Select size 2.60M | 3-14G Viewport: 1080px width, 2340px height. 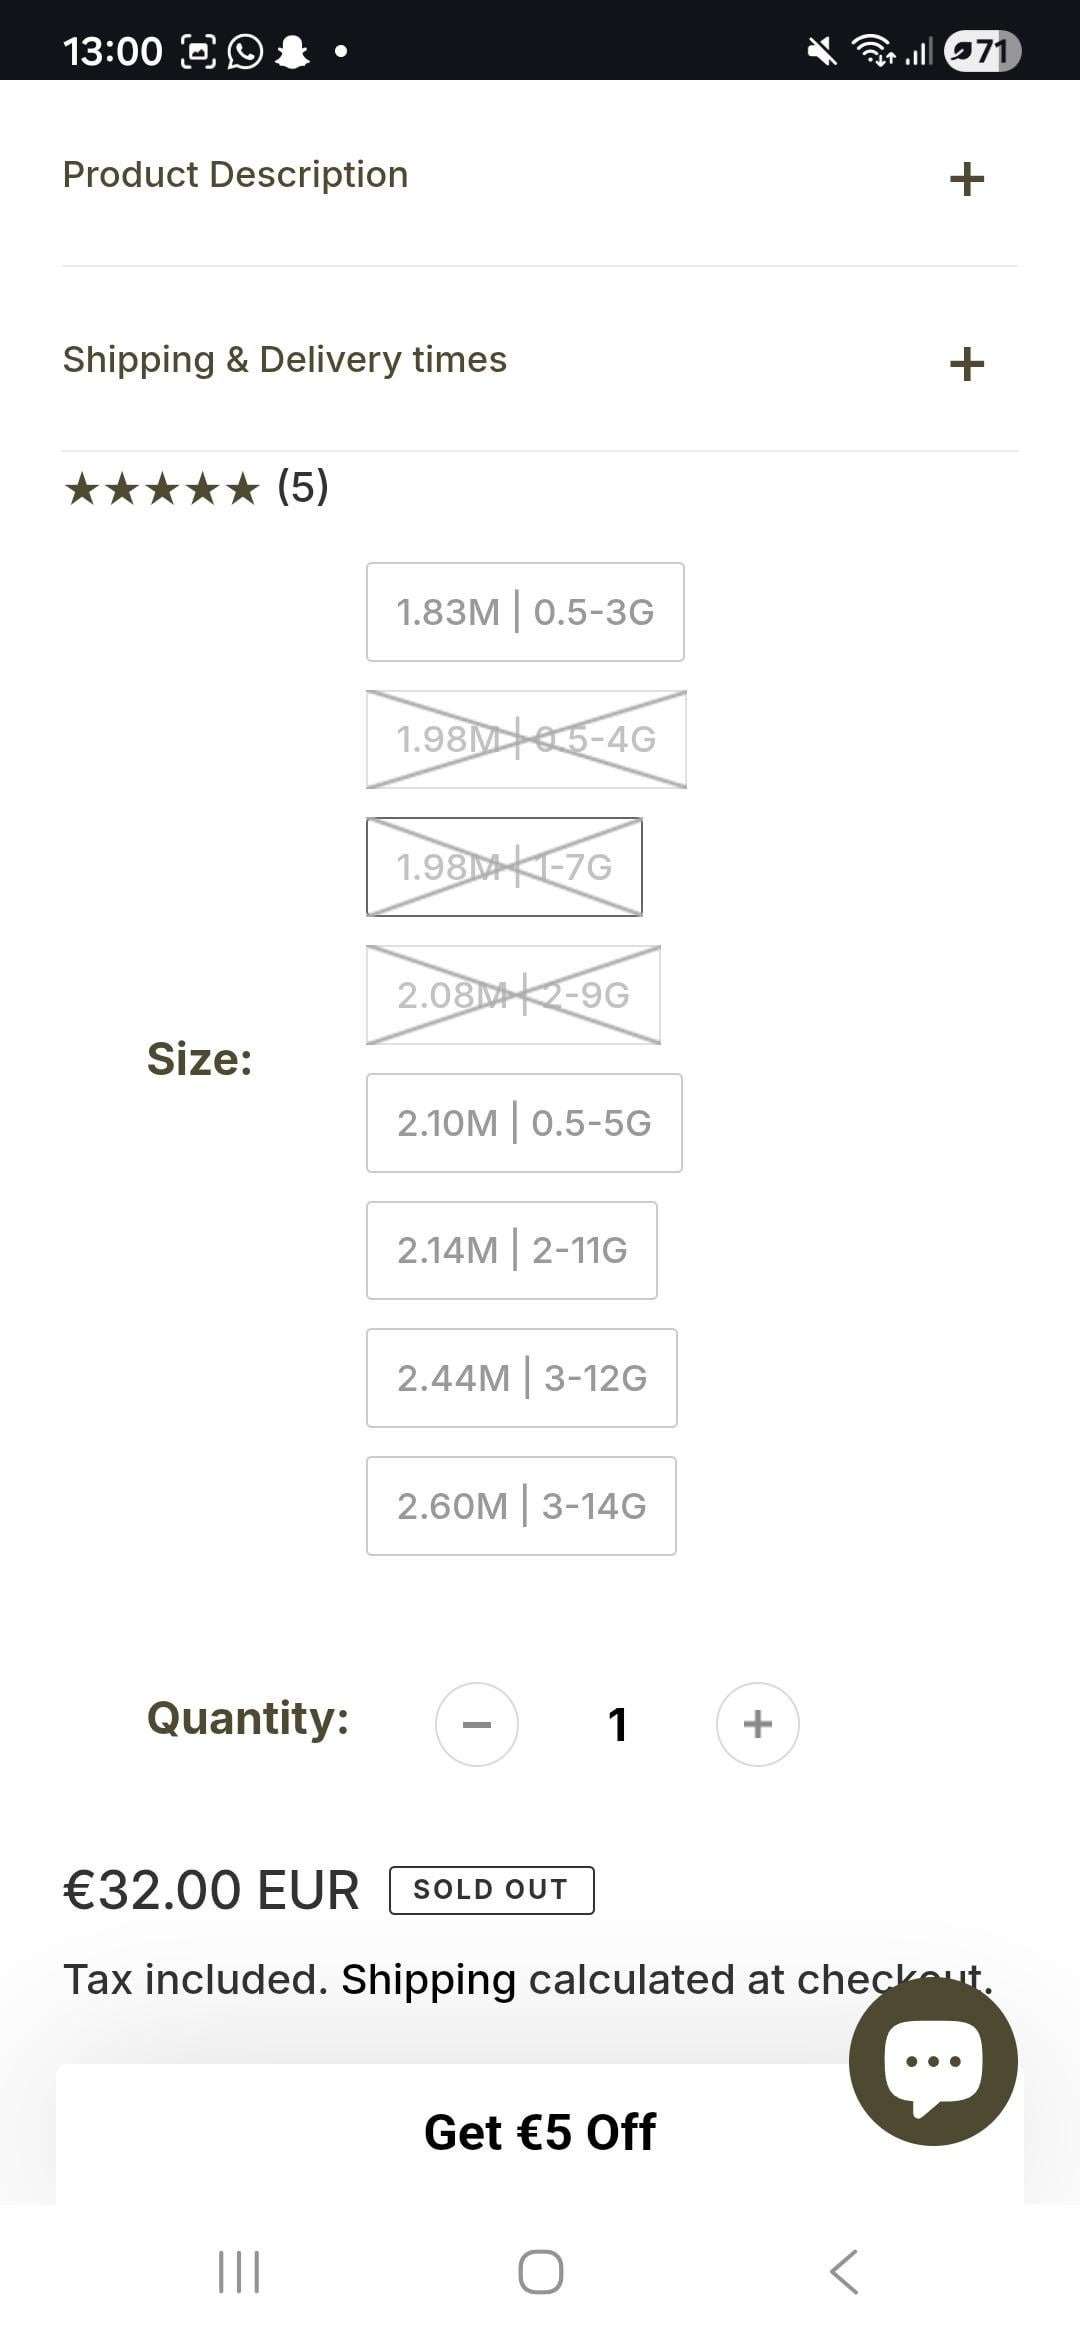click(521, 1506)
